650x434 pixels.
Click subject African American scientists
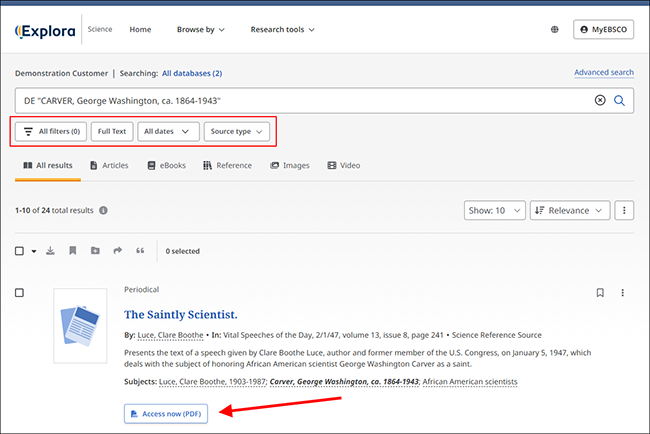(470, 381)
